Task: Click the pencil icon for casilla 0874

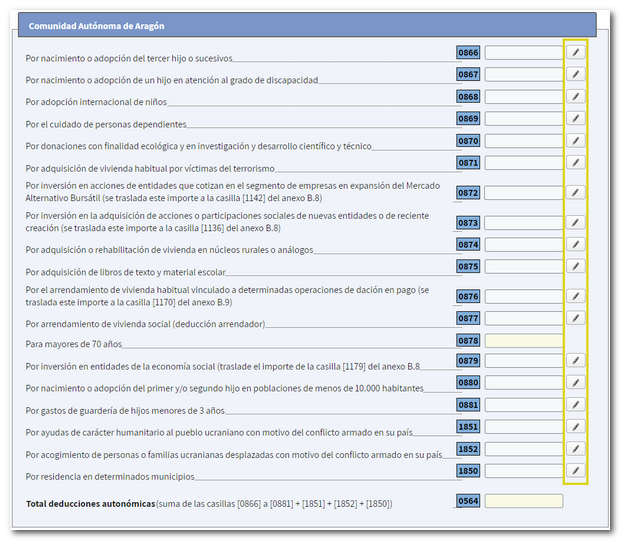Action: point(575,244)
